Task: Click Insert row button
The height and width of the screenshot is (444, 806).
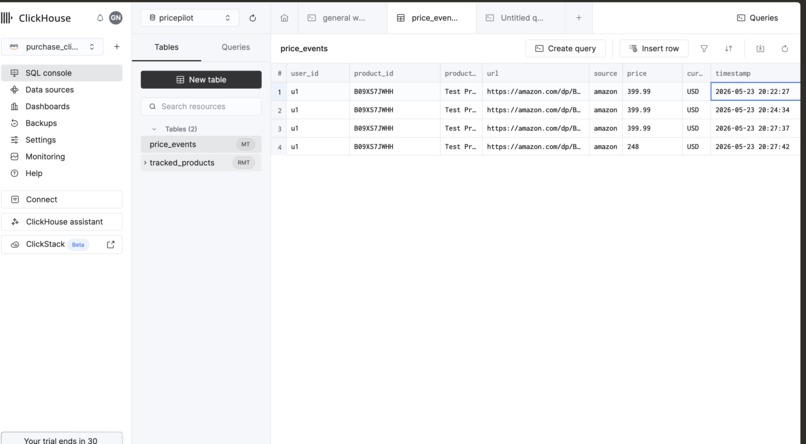Action: coord(654,48)
